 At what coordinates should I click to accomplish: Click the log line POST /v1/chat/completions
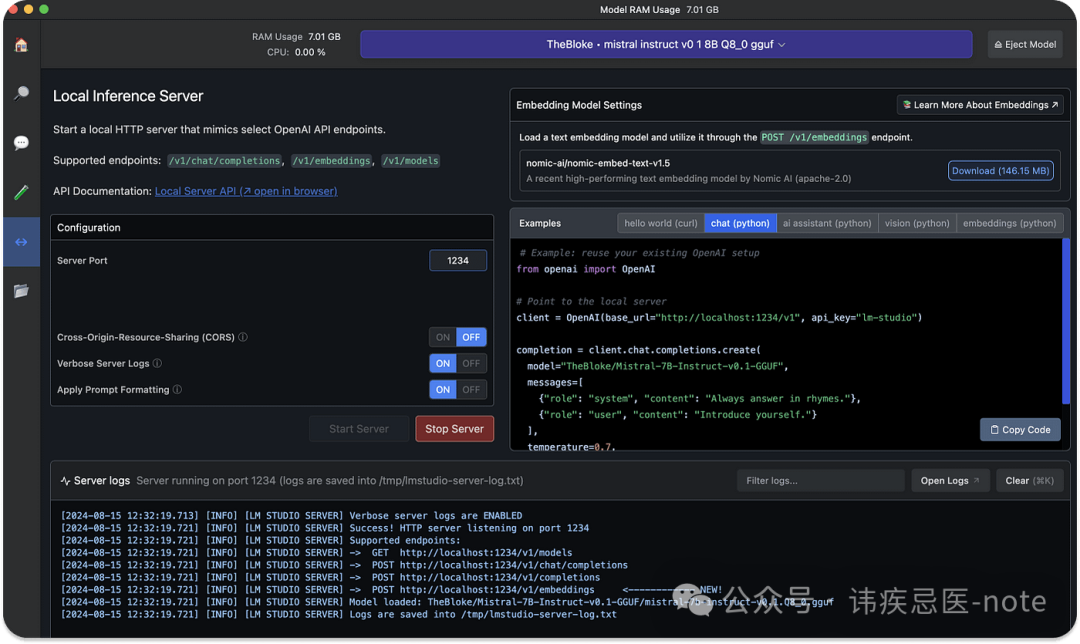[344, 565]
